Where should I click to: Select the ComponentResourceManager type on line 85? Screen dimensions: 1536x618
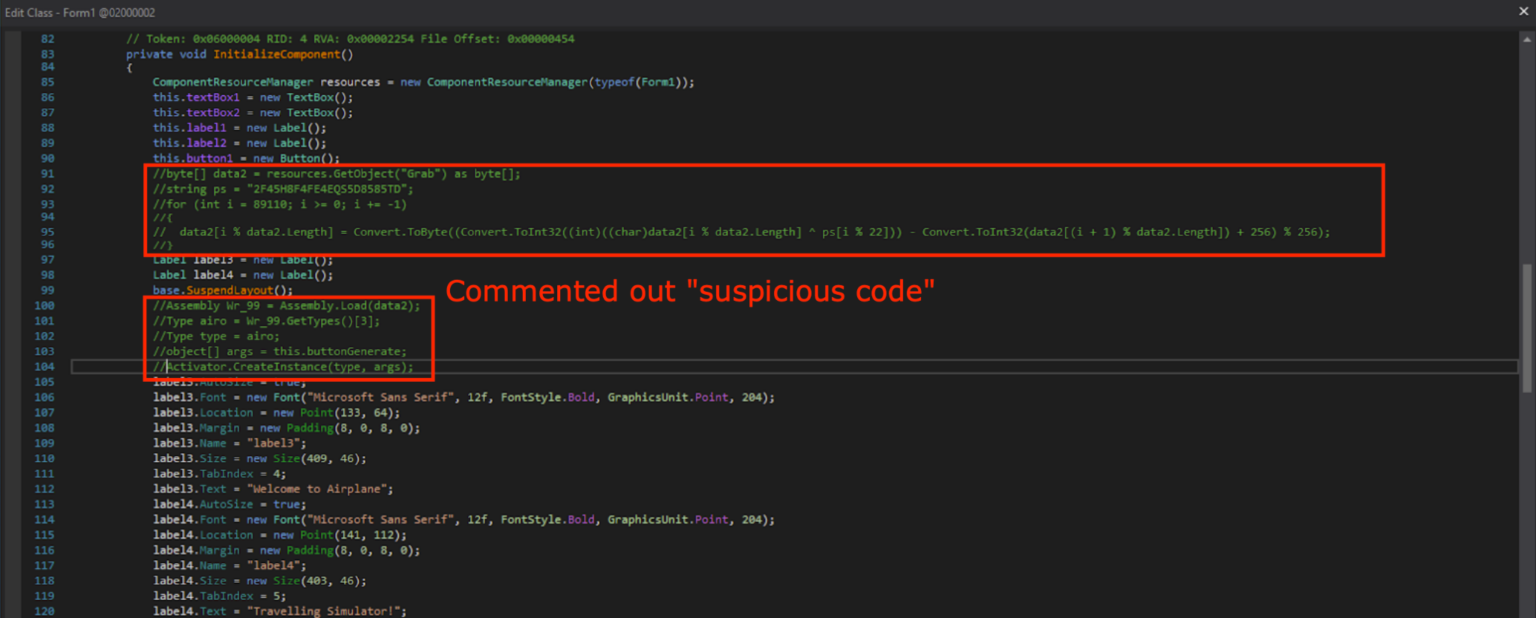(x=233, y=82)
